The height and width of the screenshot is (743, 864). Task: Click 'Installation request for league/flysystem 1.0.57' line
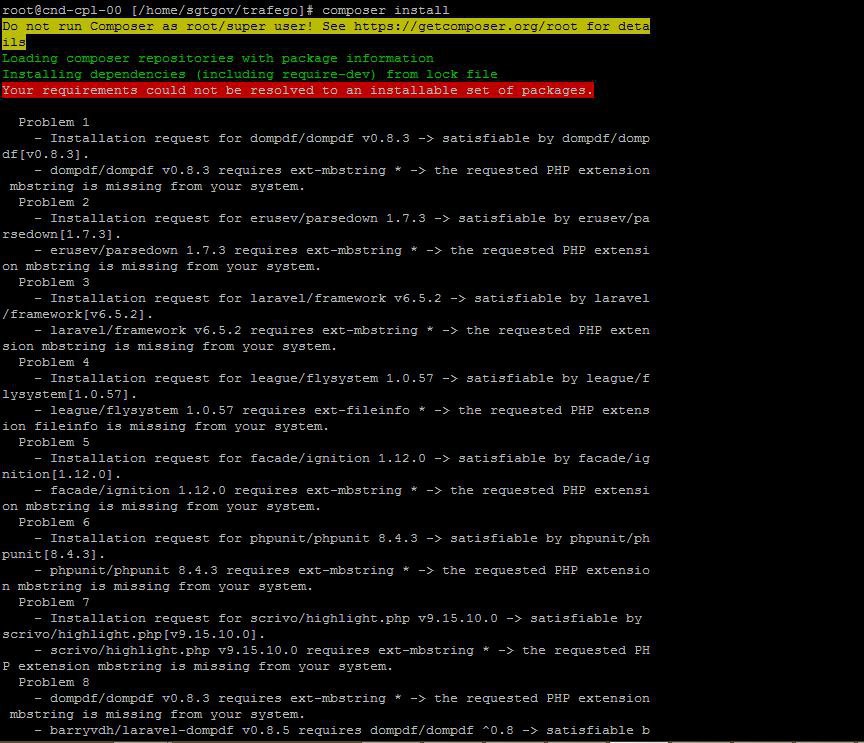coord(342,378)
